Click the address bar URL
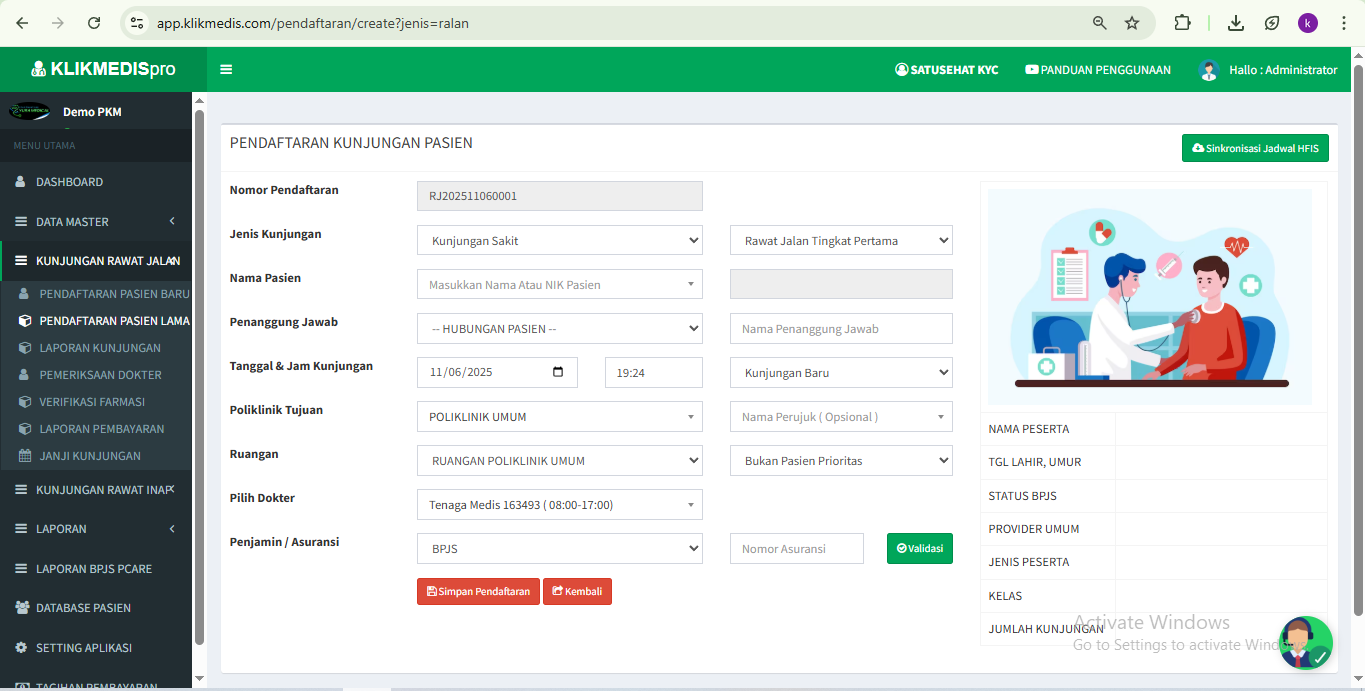1365x691 pixels. [x=313, y=23]
